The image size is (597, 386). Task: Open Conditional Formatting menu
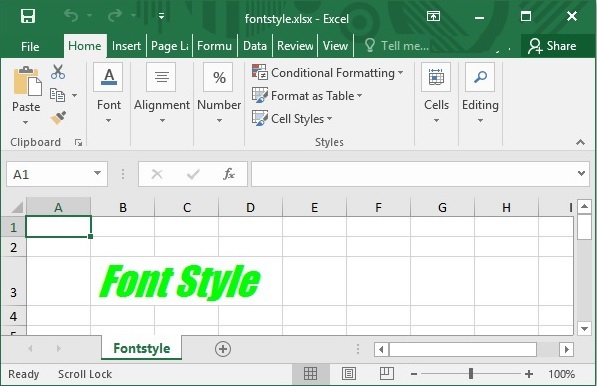[327, 73]
